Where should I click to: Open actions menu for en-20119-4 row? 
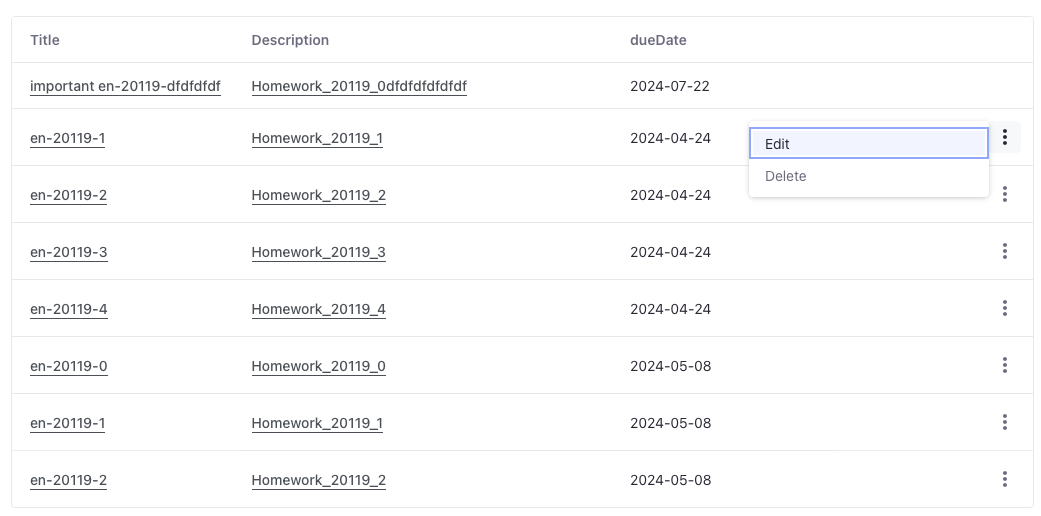point(1004,309)
